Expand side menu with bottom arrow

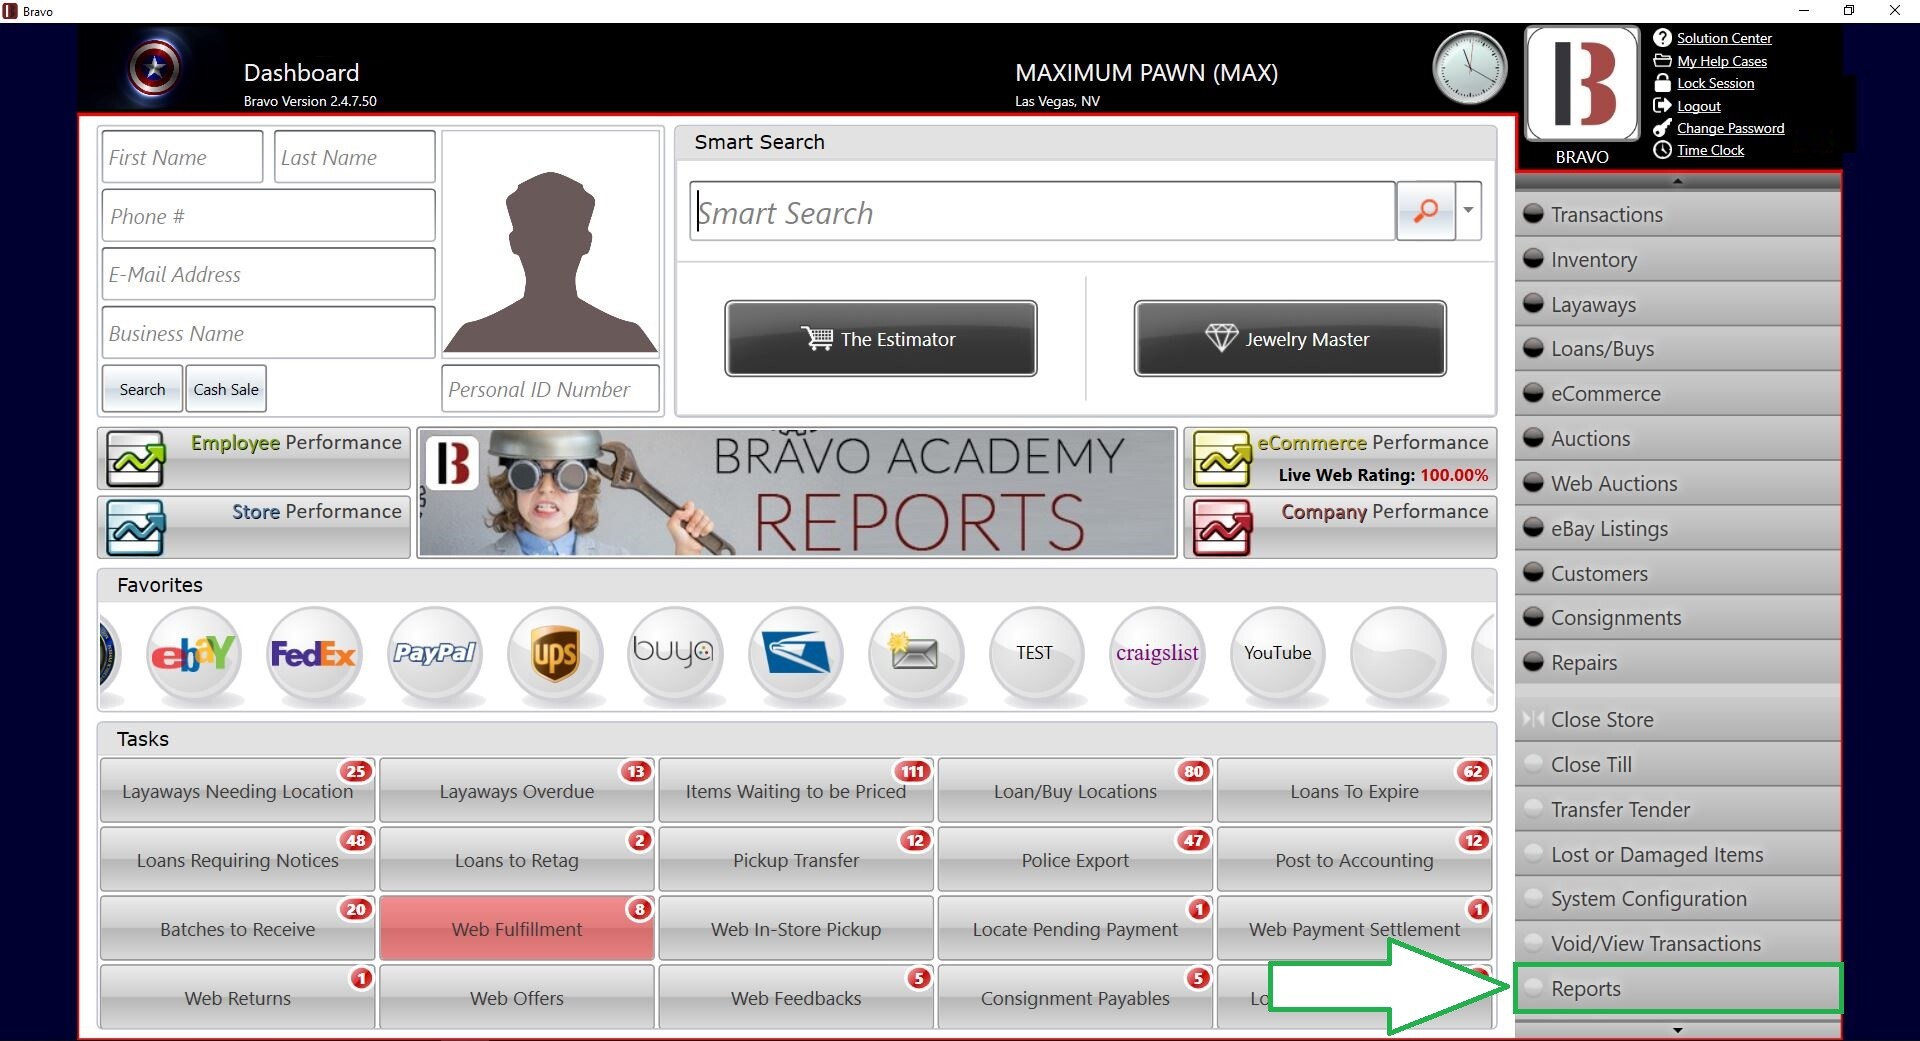coord(1678,1029)
